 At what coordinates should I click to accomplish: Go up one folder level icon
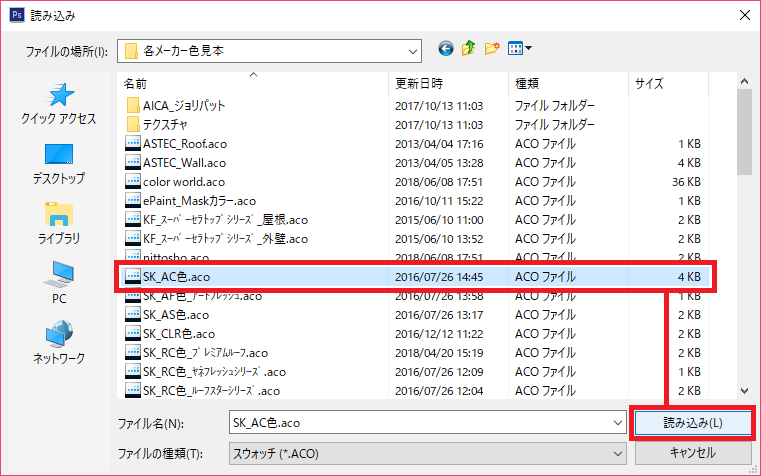tap(468, 48)
